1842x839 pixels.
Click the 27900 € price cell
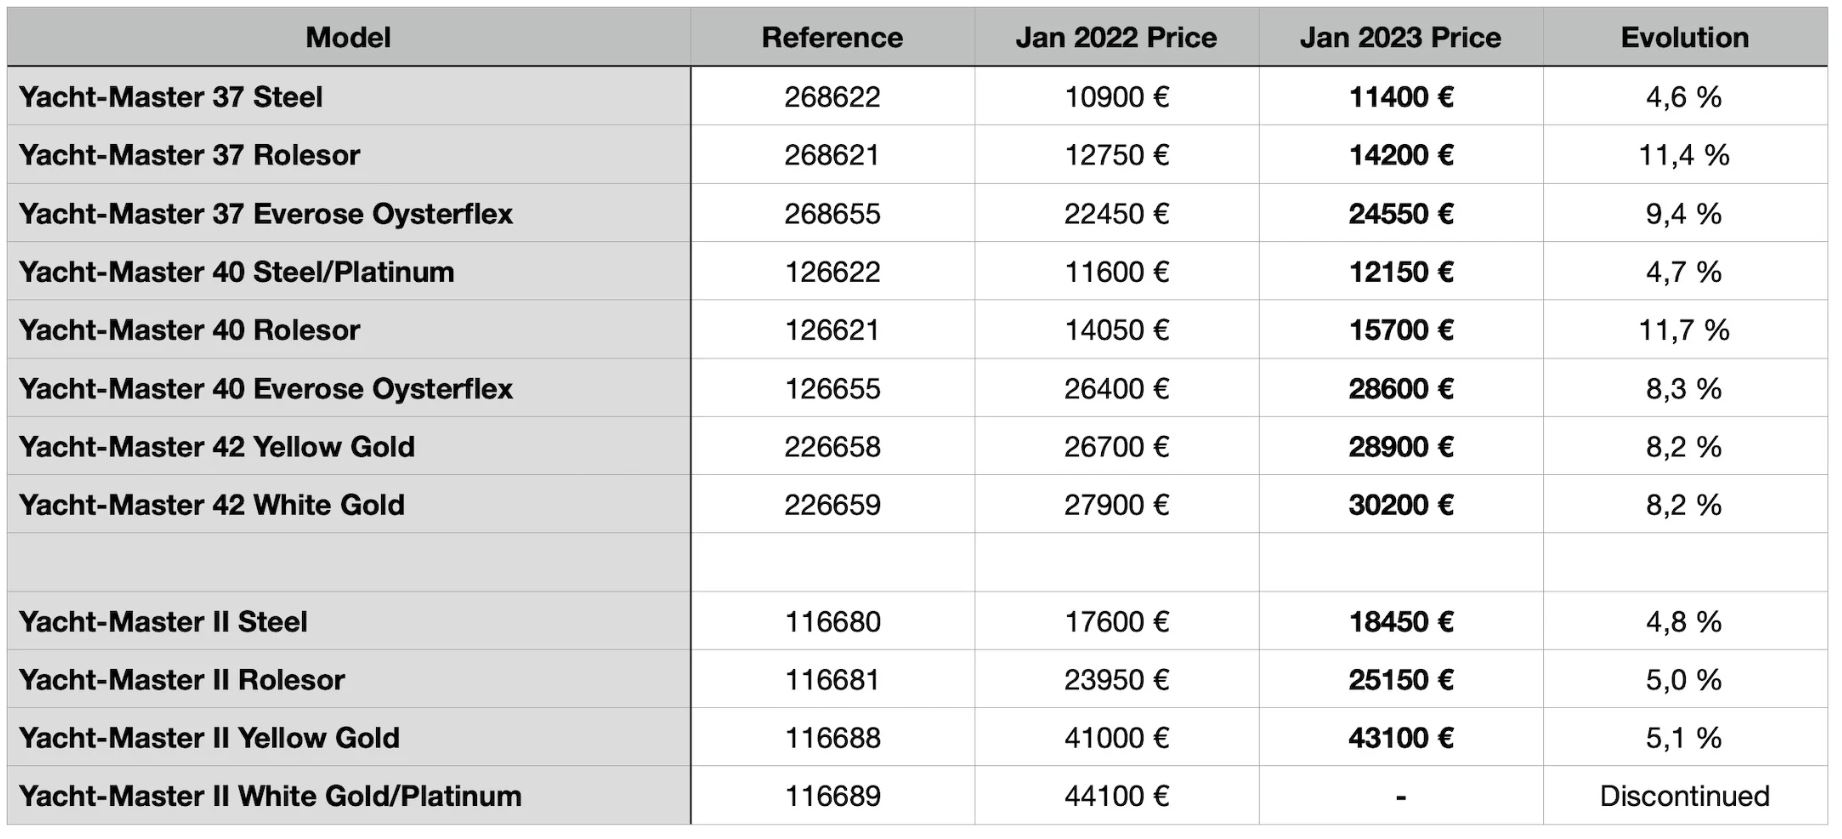1116,505
